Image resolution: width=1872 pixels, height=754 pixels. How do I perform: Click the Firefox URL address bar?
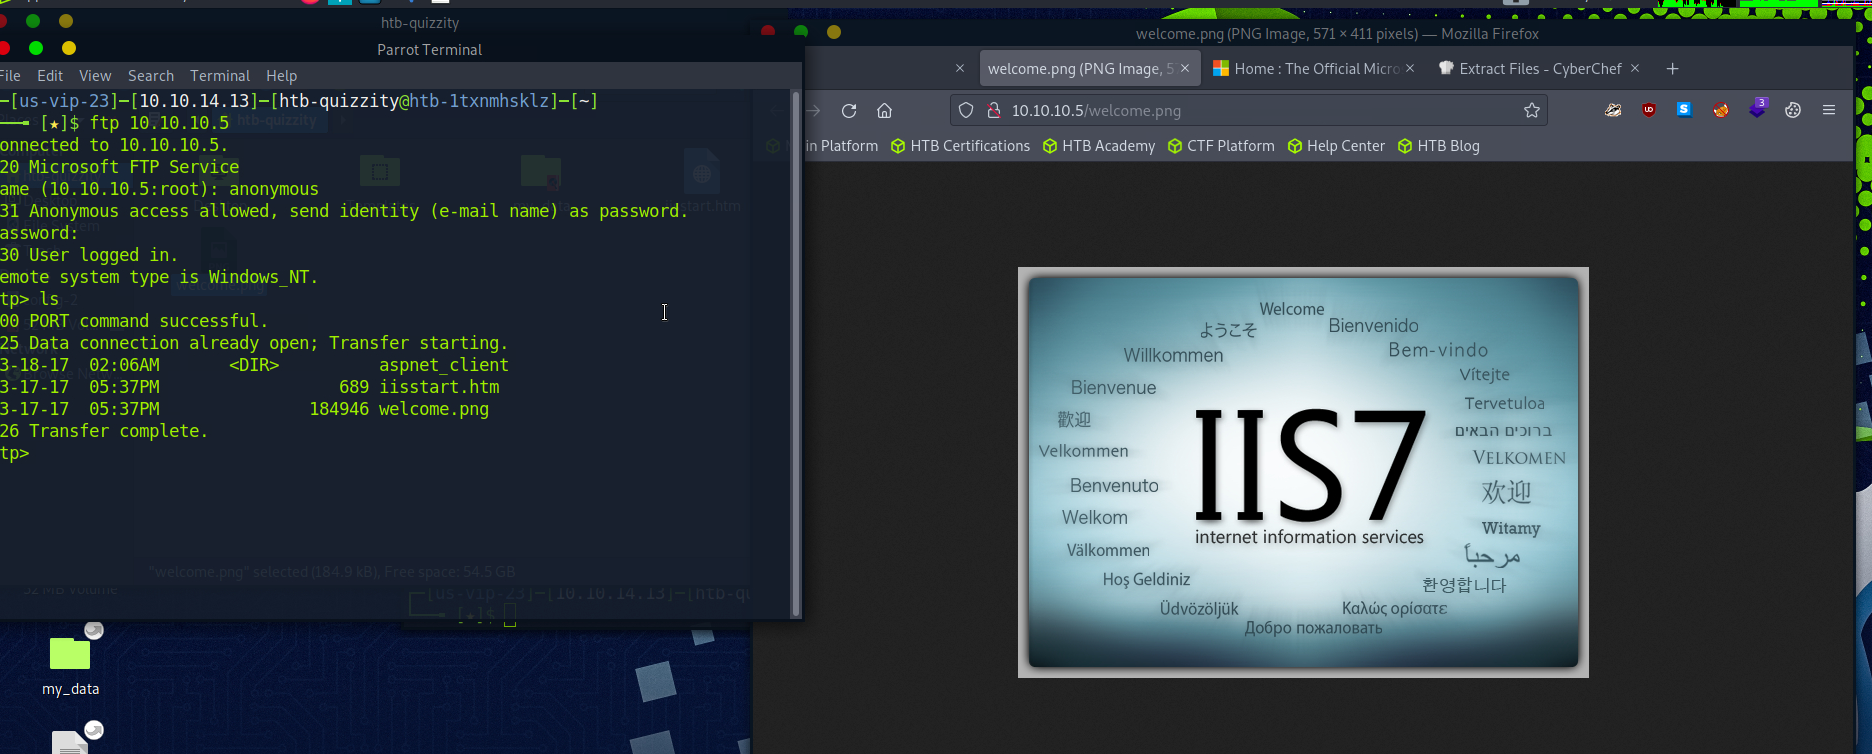coord(1248,111)
